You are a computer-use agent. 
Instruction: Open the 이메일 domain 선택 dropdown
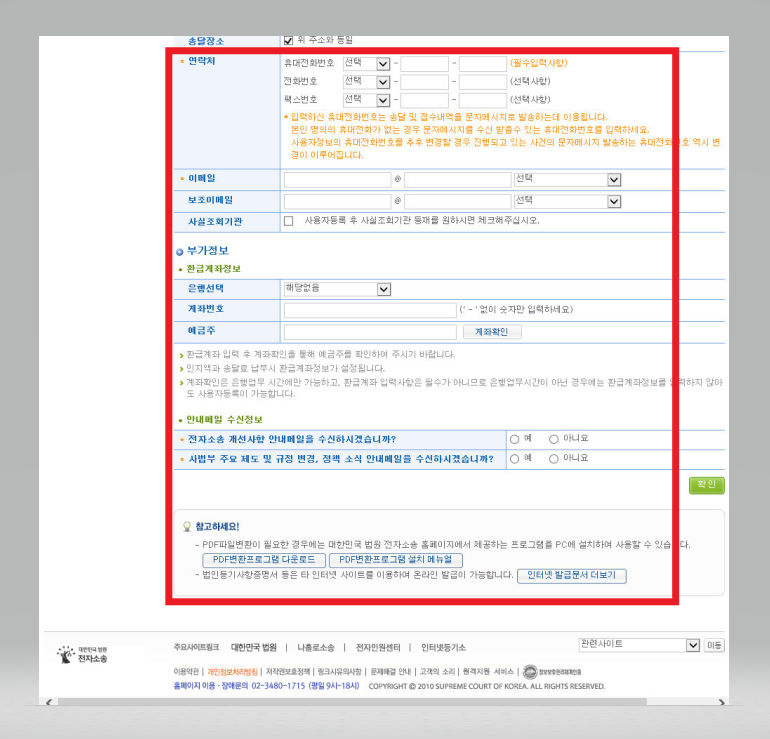[x=567, y=180]
